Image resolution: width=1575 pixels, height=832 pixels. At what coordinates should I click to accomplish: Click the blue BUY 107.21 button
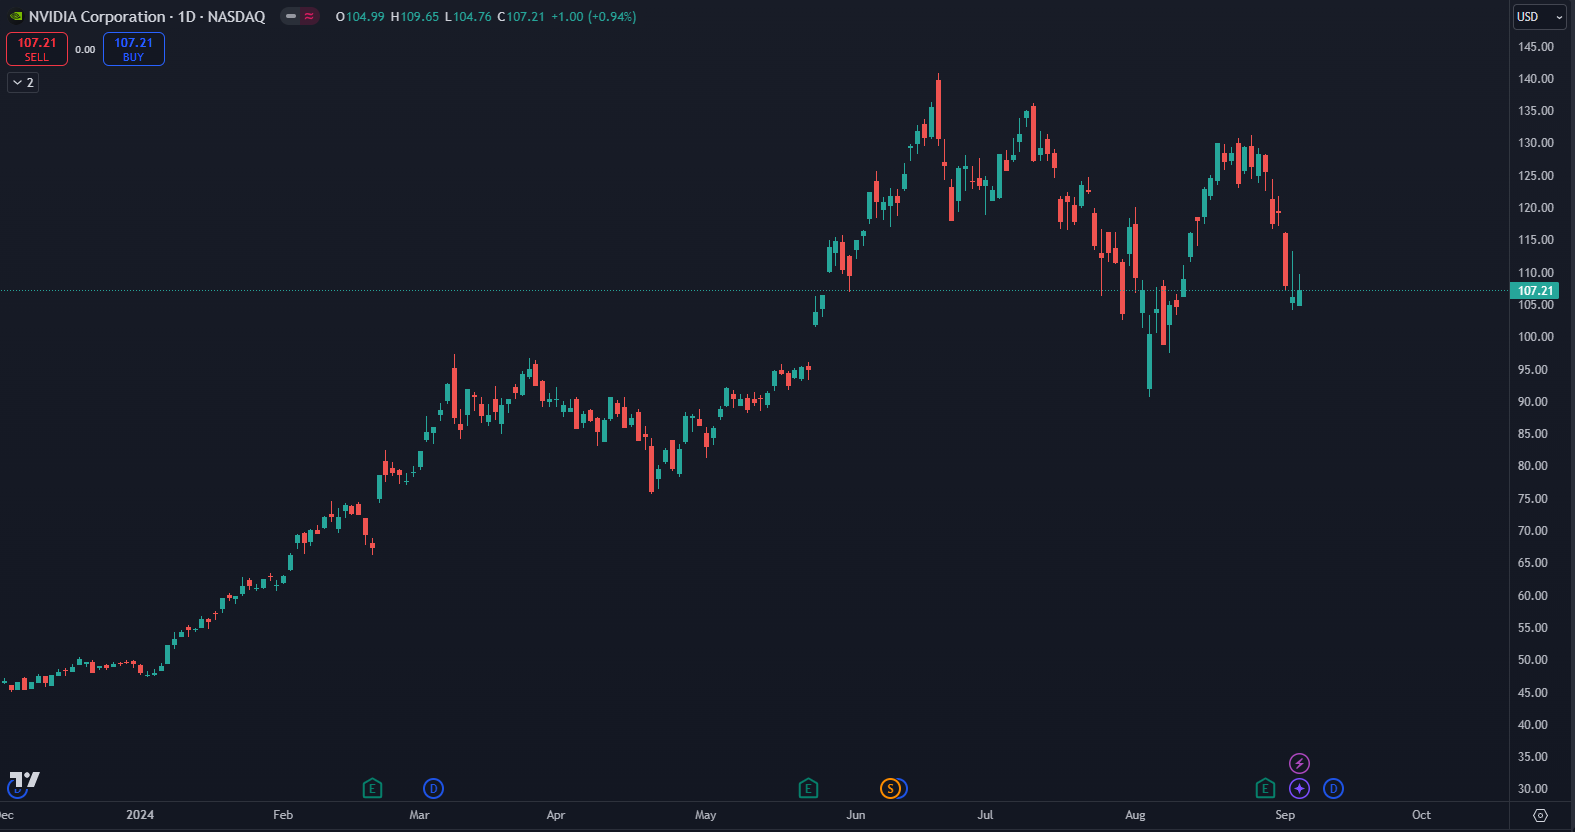[133, 49]
